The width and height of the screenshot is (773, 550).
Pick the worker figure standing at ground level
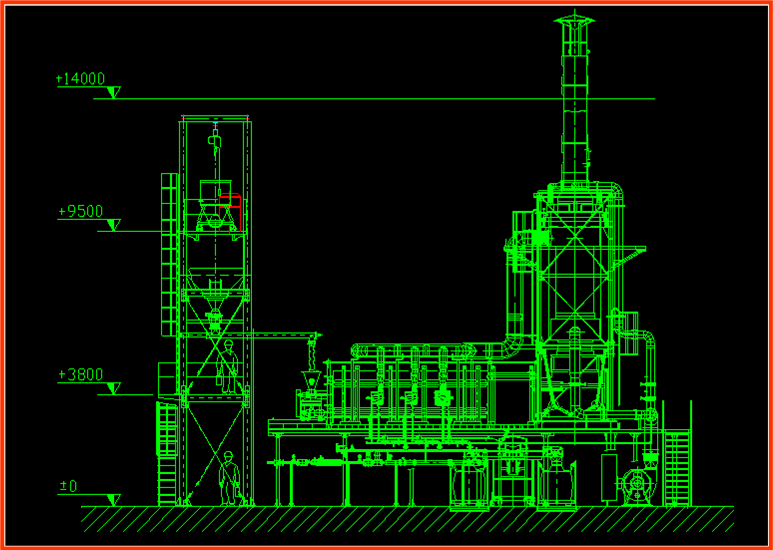coord(229,478)
